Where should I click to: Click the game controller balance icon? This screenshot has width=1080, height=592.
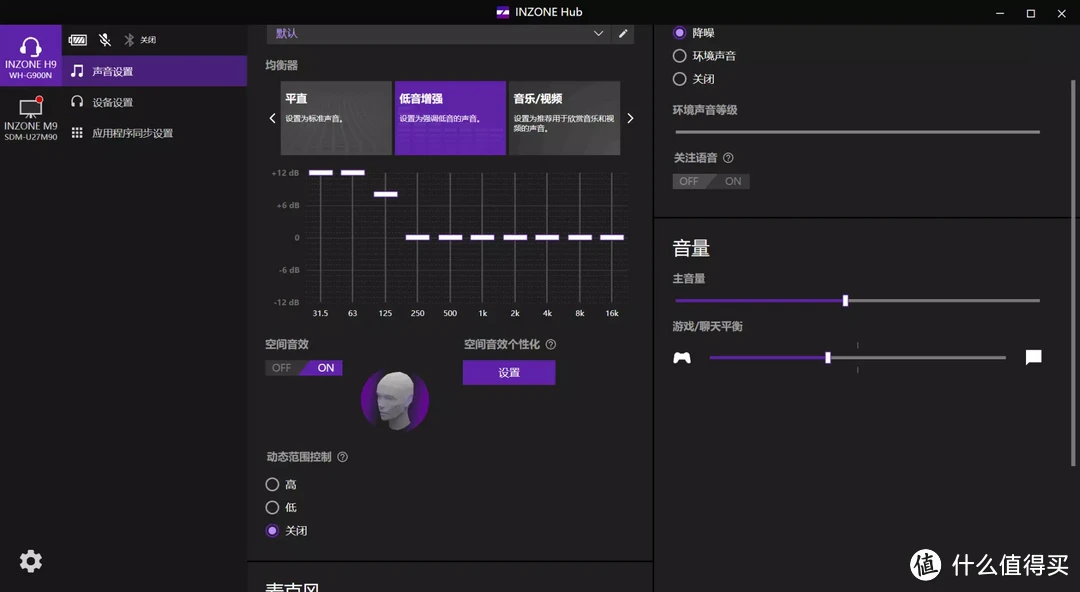click(x=681, y=358)
